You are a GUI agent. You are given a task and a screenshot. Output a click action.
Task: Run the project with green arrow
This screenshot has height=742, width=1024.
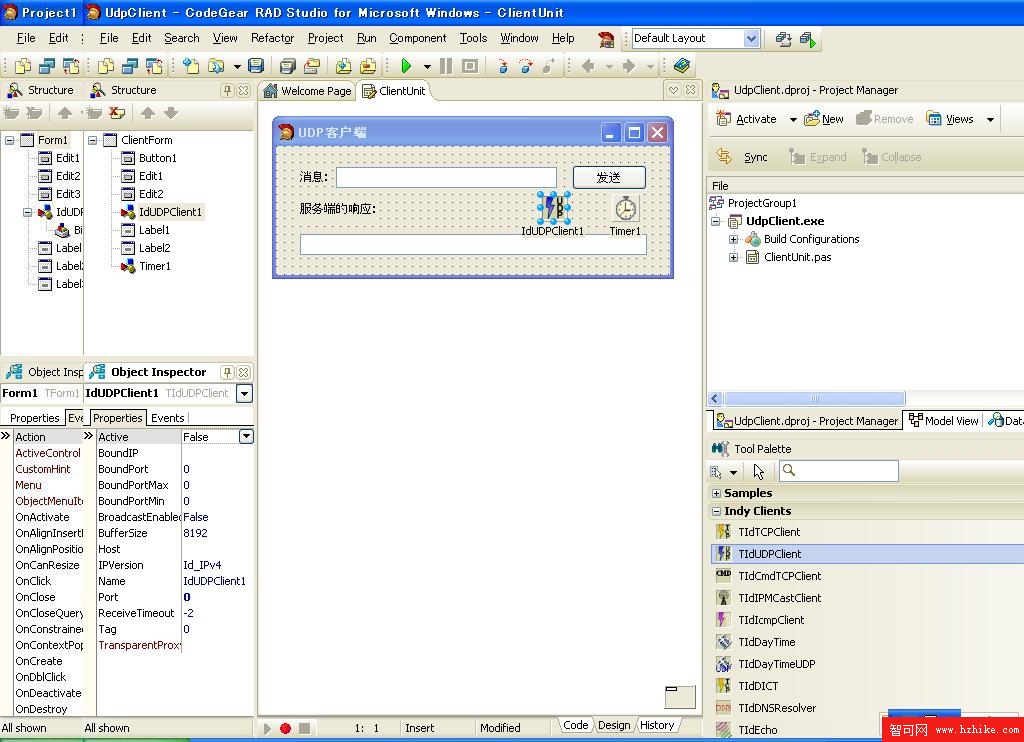click(406, 65)
